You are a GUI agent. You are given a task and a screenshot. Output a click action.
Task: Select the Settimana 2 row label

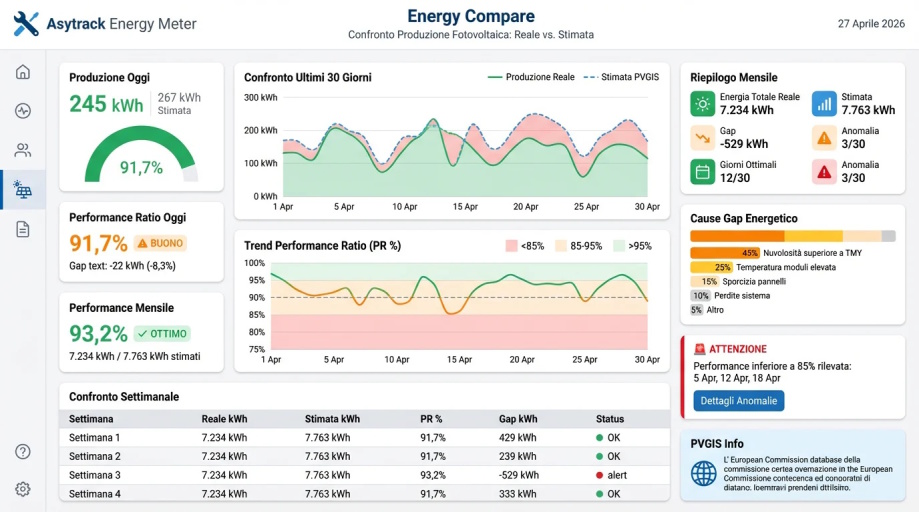pos(94,456)
